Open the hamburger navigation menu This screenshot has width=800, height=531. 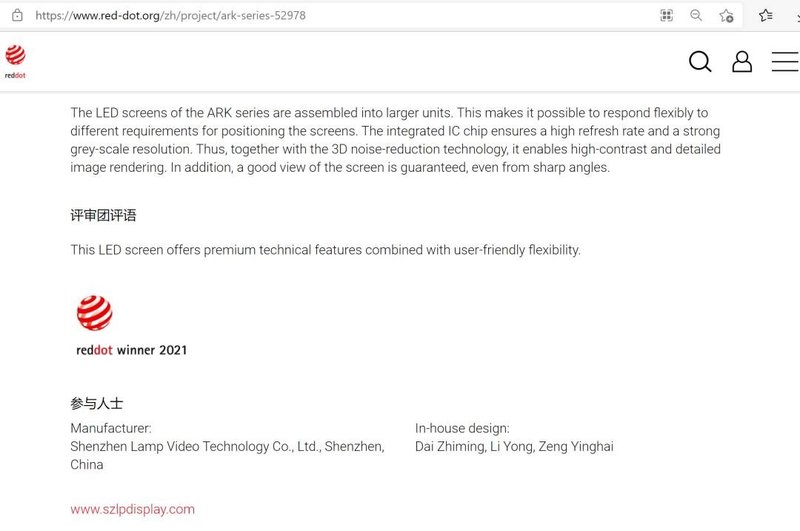click(x=784, y=62)
